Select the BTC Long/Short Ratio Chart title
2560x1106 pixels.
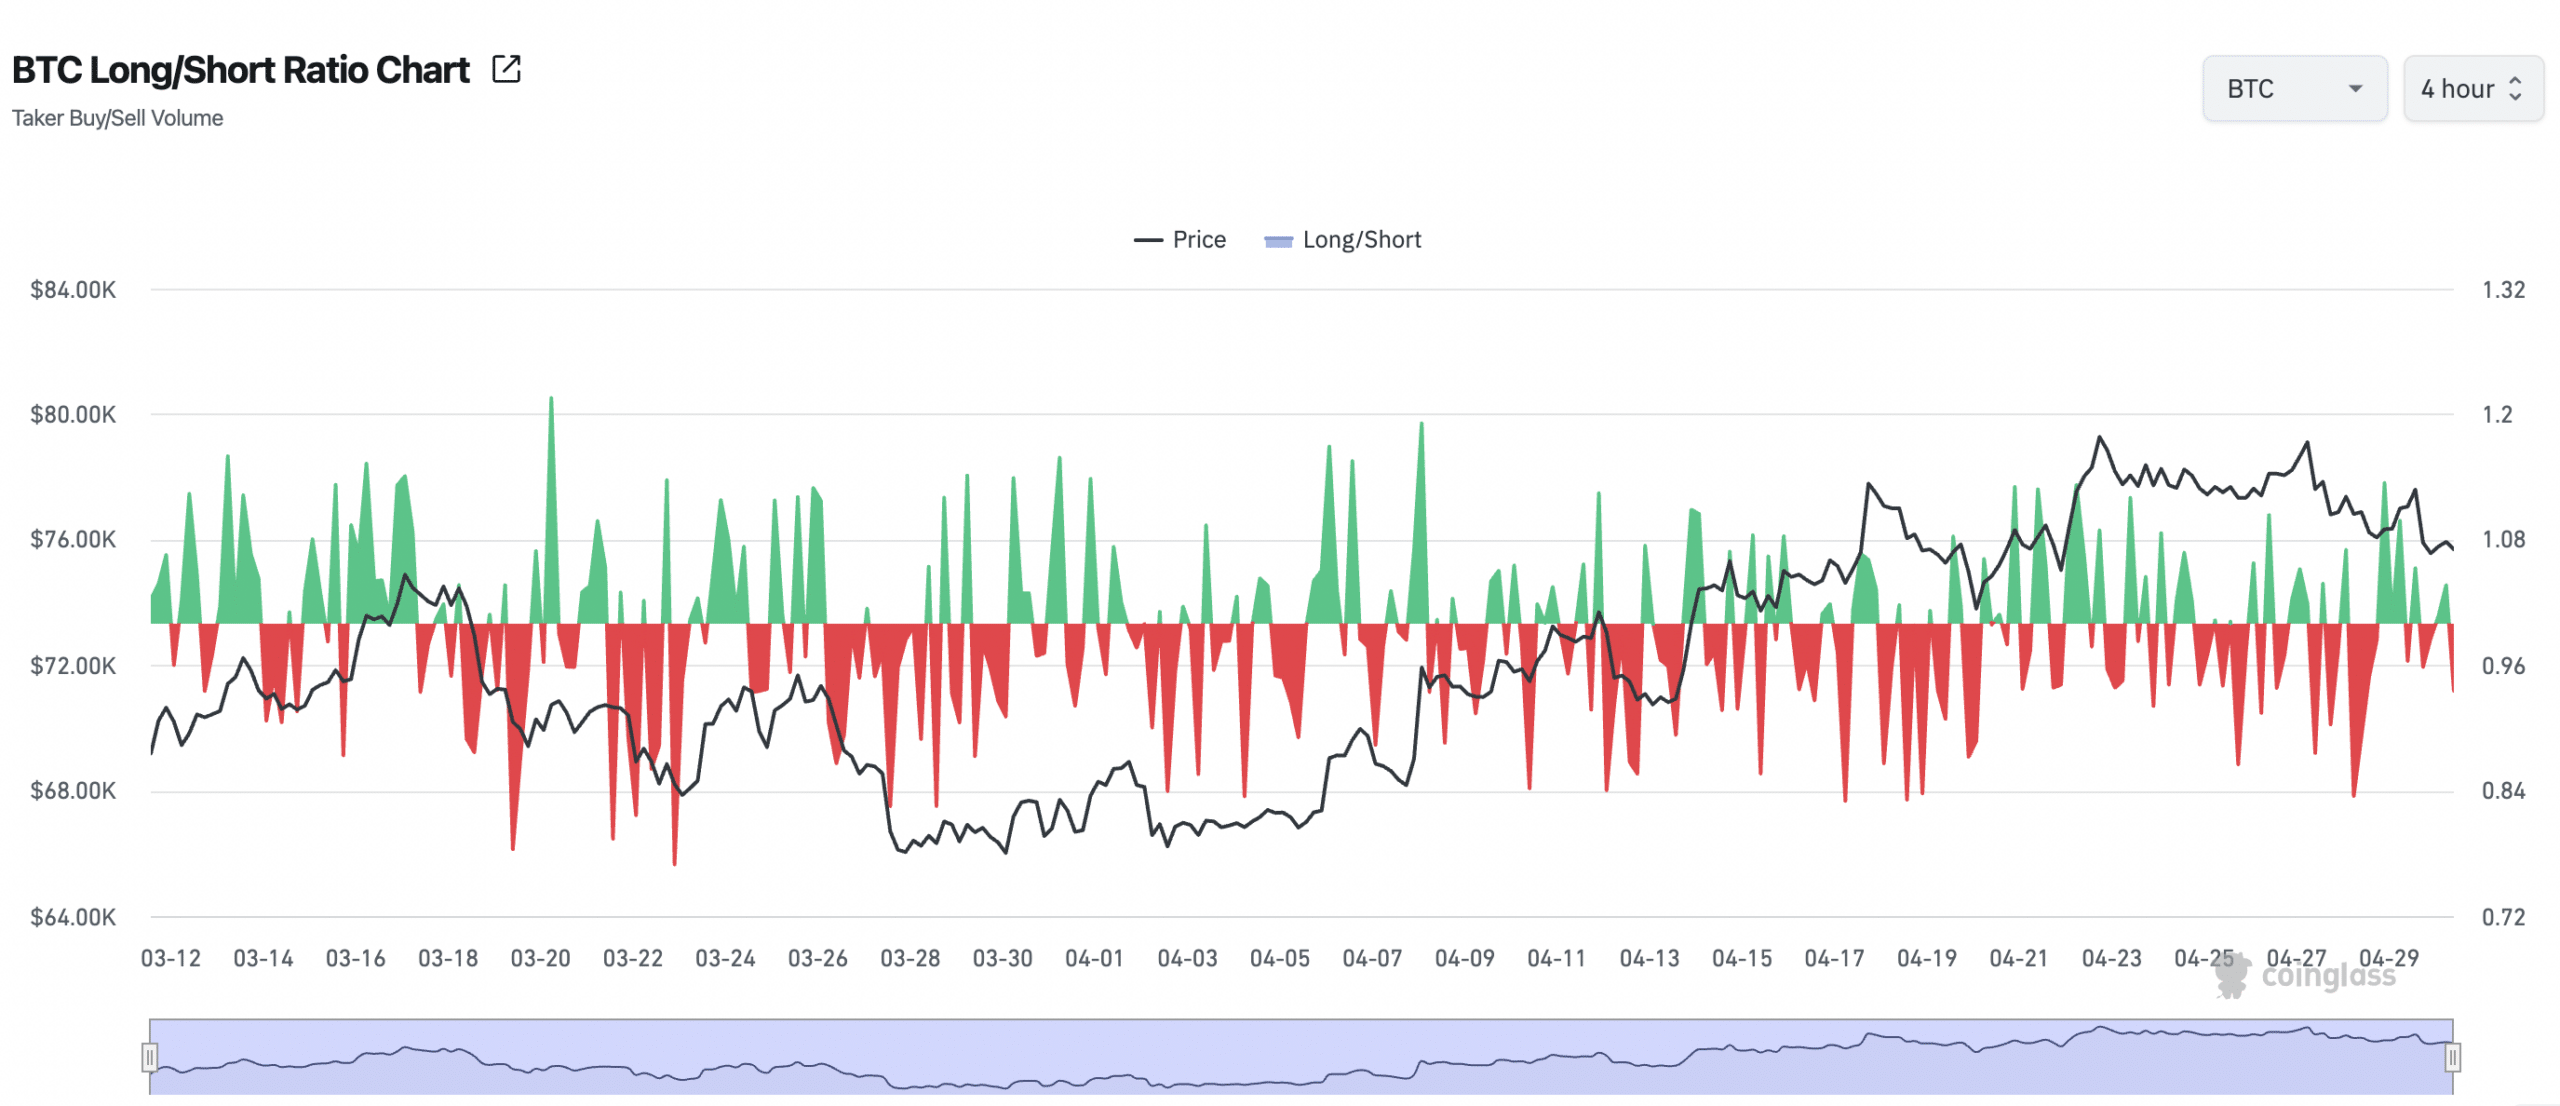[x=240, y=70]
